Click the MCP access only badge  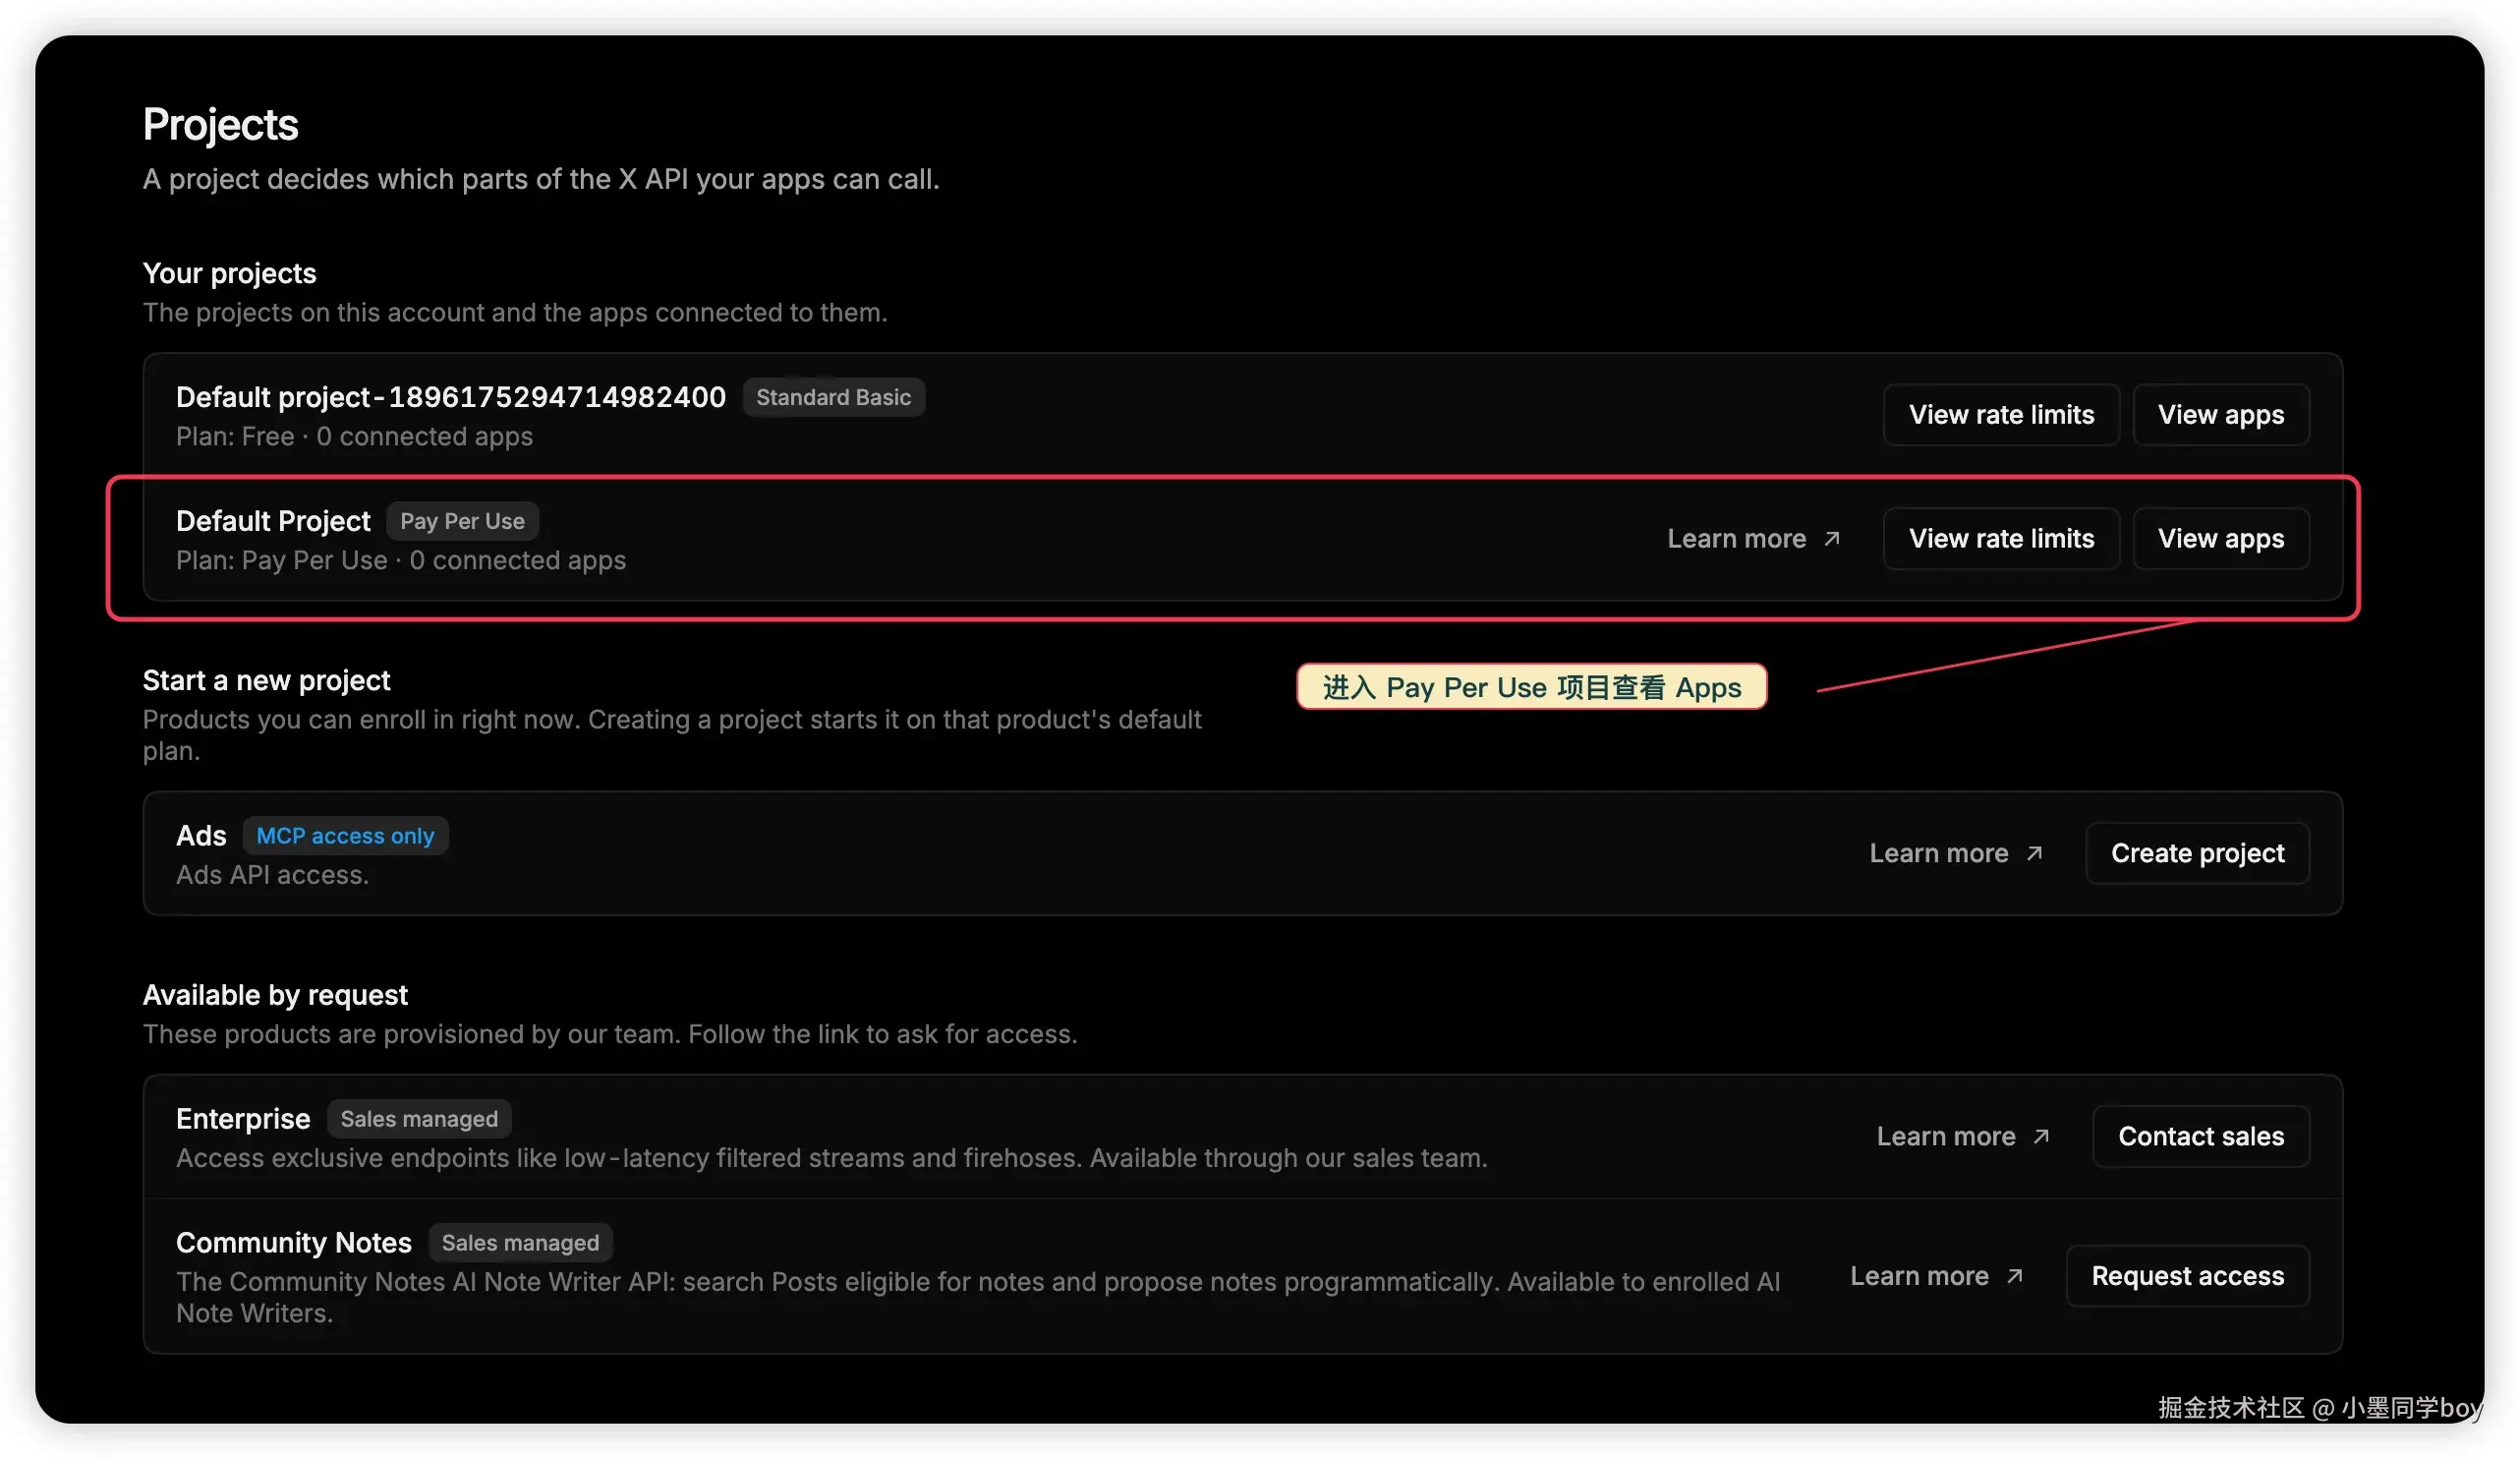(345, 836)
